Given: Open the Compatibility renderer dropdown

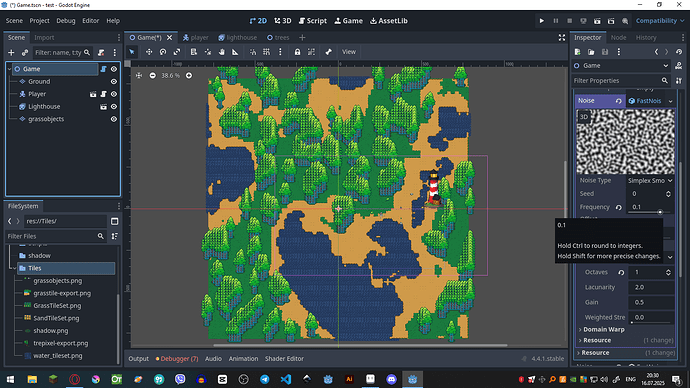Looking at the screenshot, I should tap(660, 21).
